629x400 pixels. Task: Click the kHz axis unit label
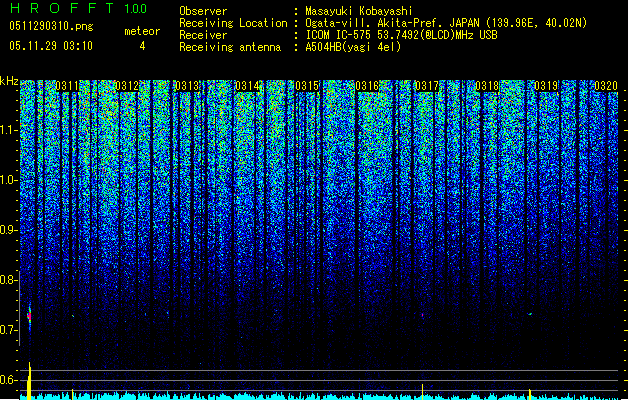9,81
